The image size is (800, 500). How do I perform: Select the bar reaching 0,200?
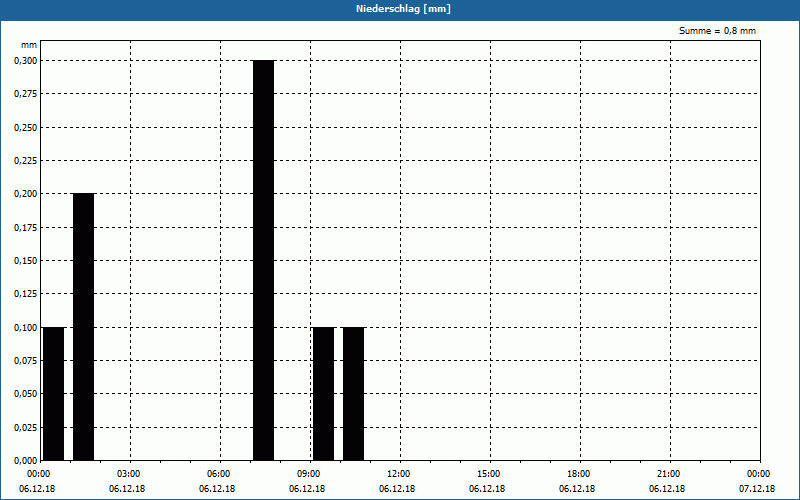pyautogui.click(x=84, y=327)
